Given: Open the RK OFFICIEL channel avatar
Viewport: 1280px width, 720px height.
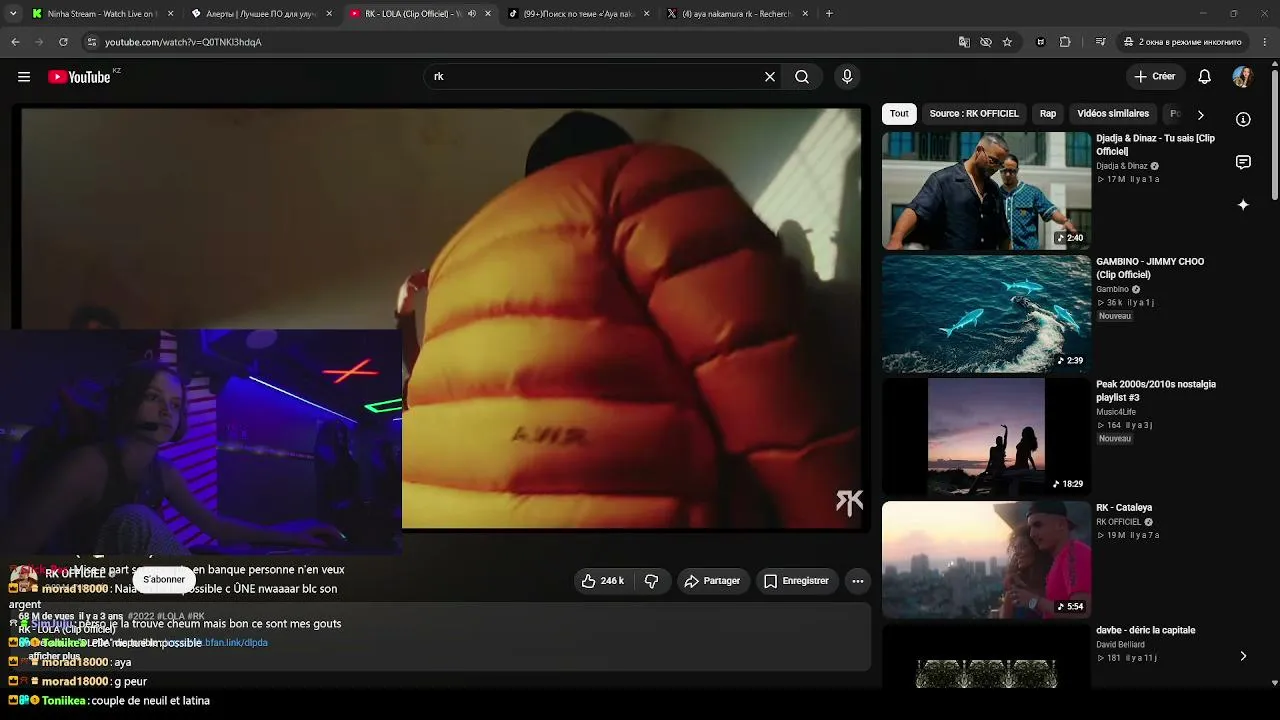Looking at the screenshot, I should coord(24,577).
